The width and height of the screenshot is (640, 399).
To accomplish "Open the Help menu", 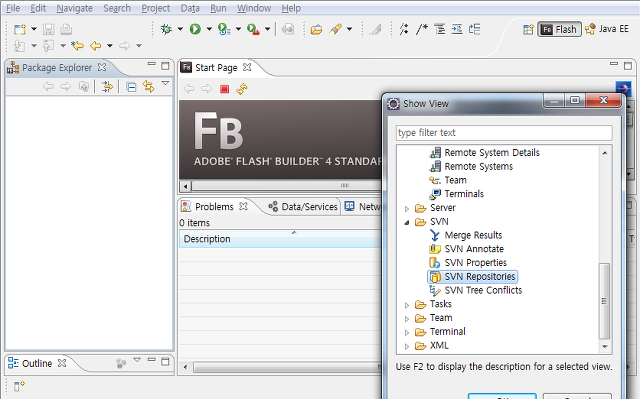I will point(291,8).
